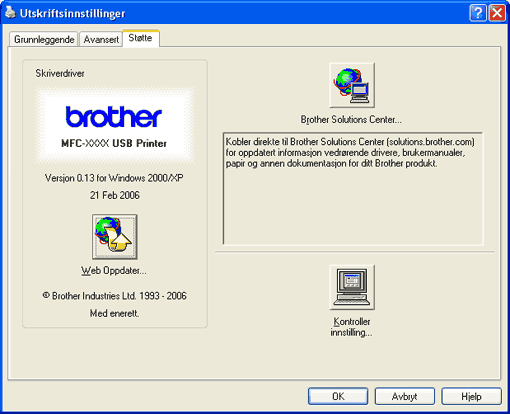Open the Brother Solutions Center globe icon
This screenshot has height=414, width=510.
(352, 85)
